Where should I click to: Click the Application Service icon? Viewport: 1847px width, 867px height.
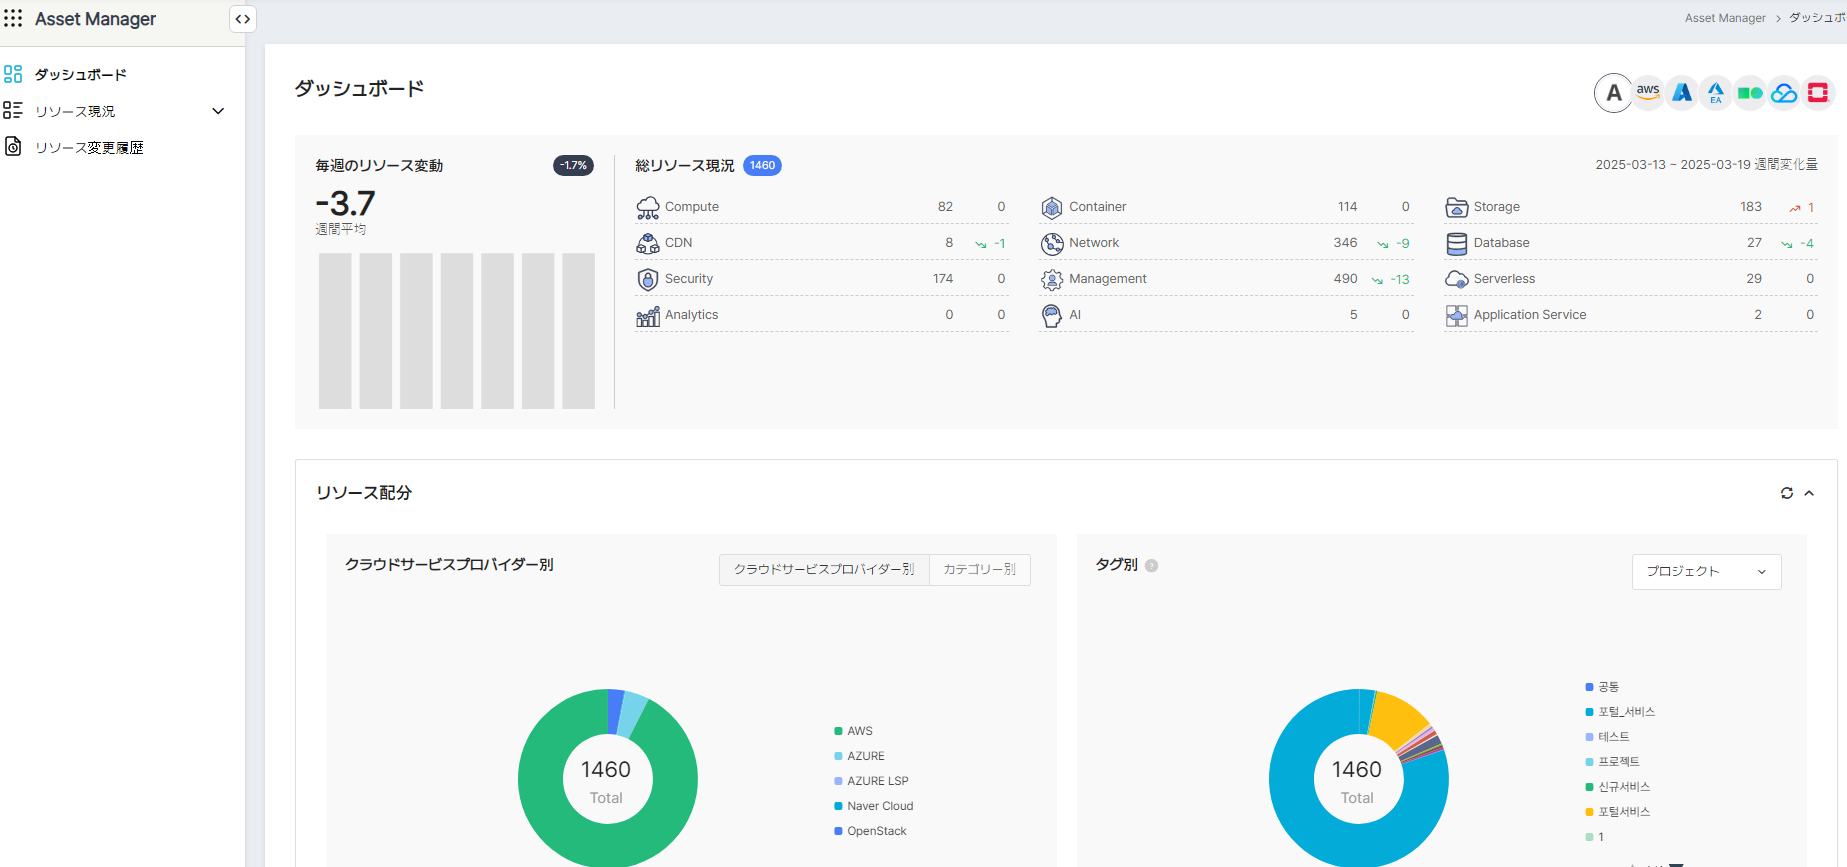[1457, 316]
